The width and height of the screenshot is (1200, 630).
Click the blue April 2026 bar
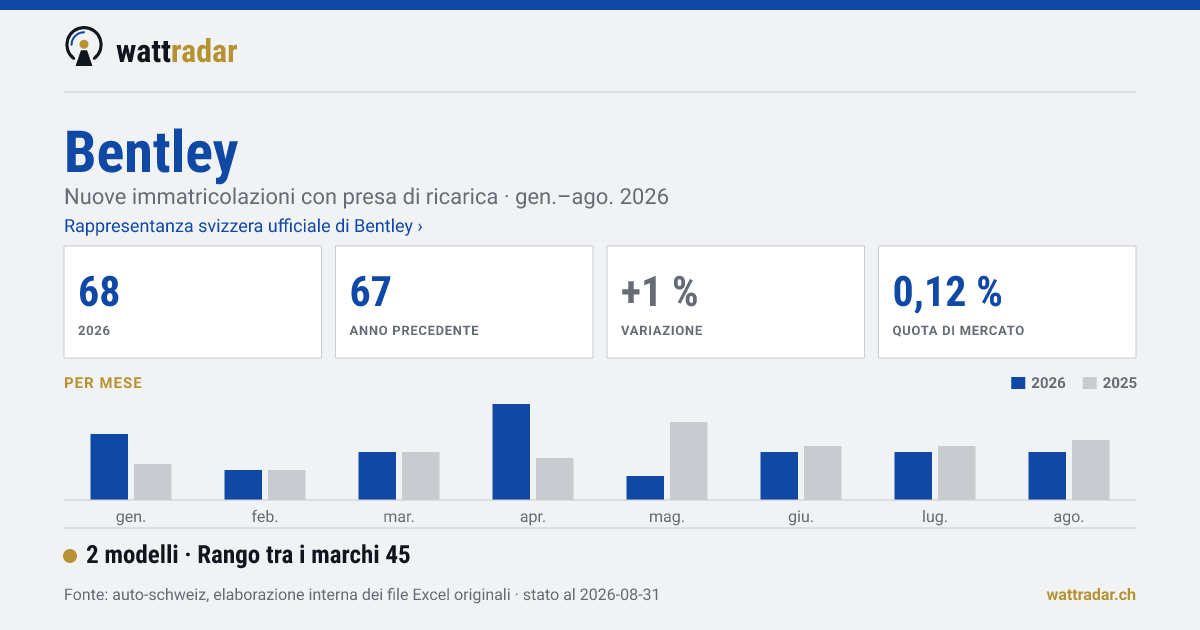pyautogui.click(x=511, y=452)
